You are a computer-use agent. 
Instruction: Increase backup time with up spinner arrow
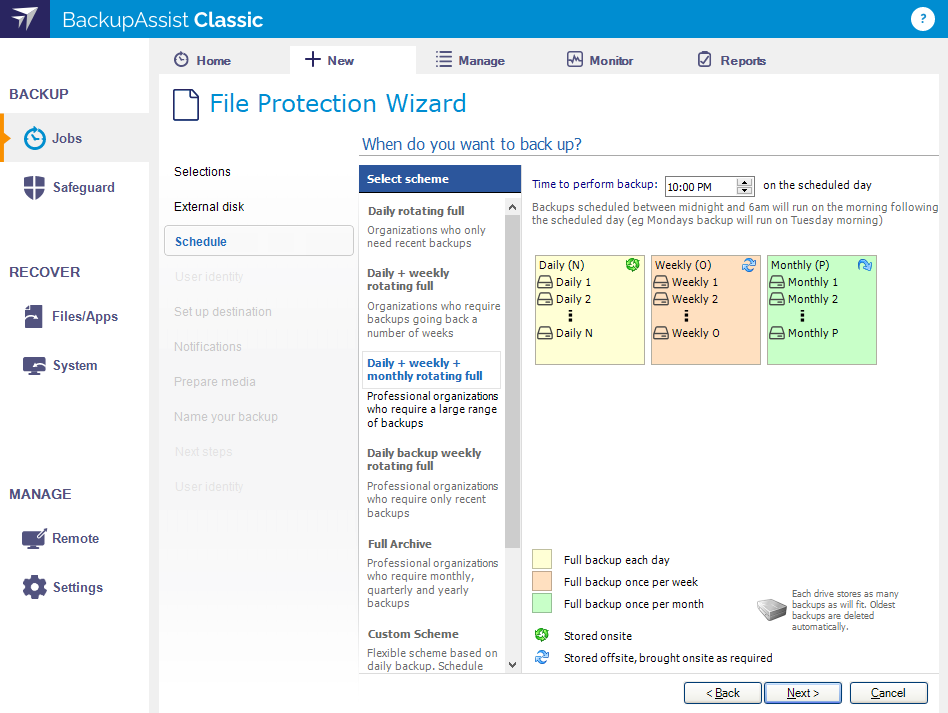[x=745, y=182]
